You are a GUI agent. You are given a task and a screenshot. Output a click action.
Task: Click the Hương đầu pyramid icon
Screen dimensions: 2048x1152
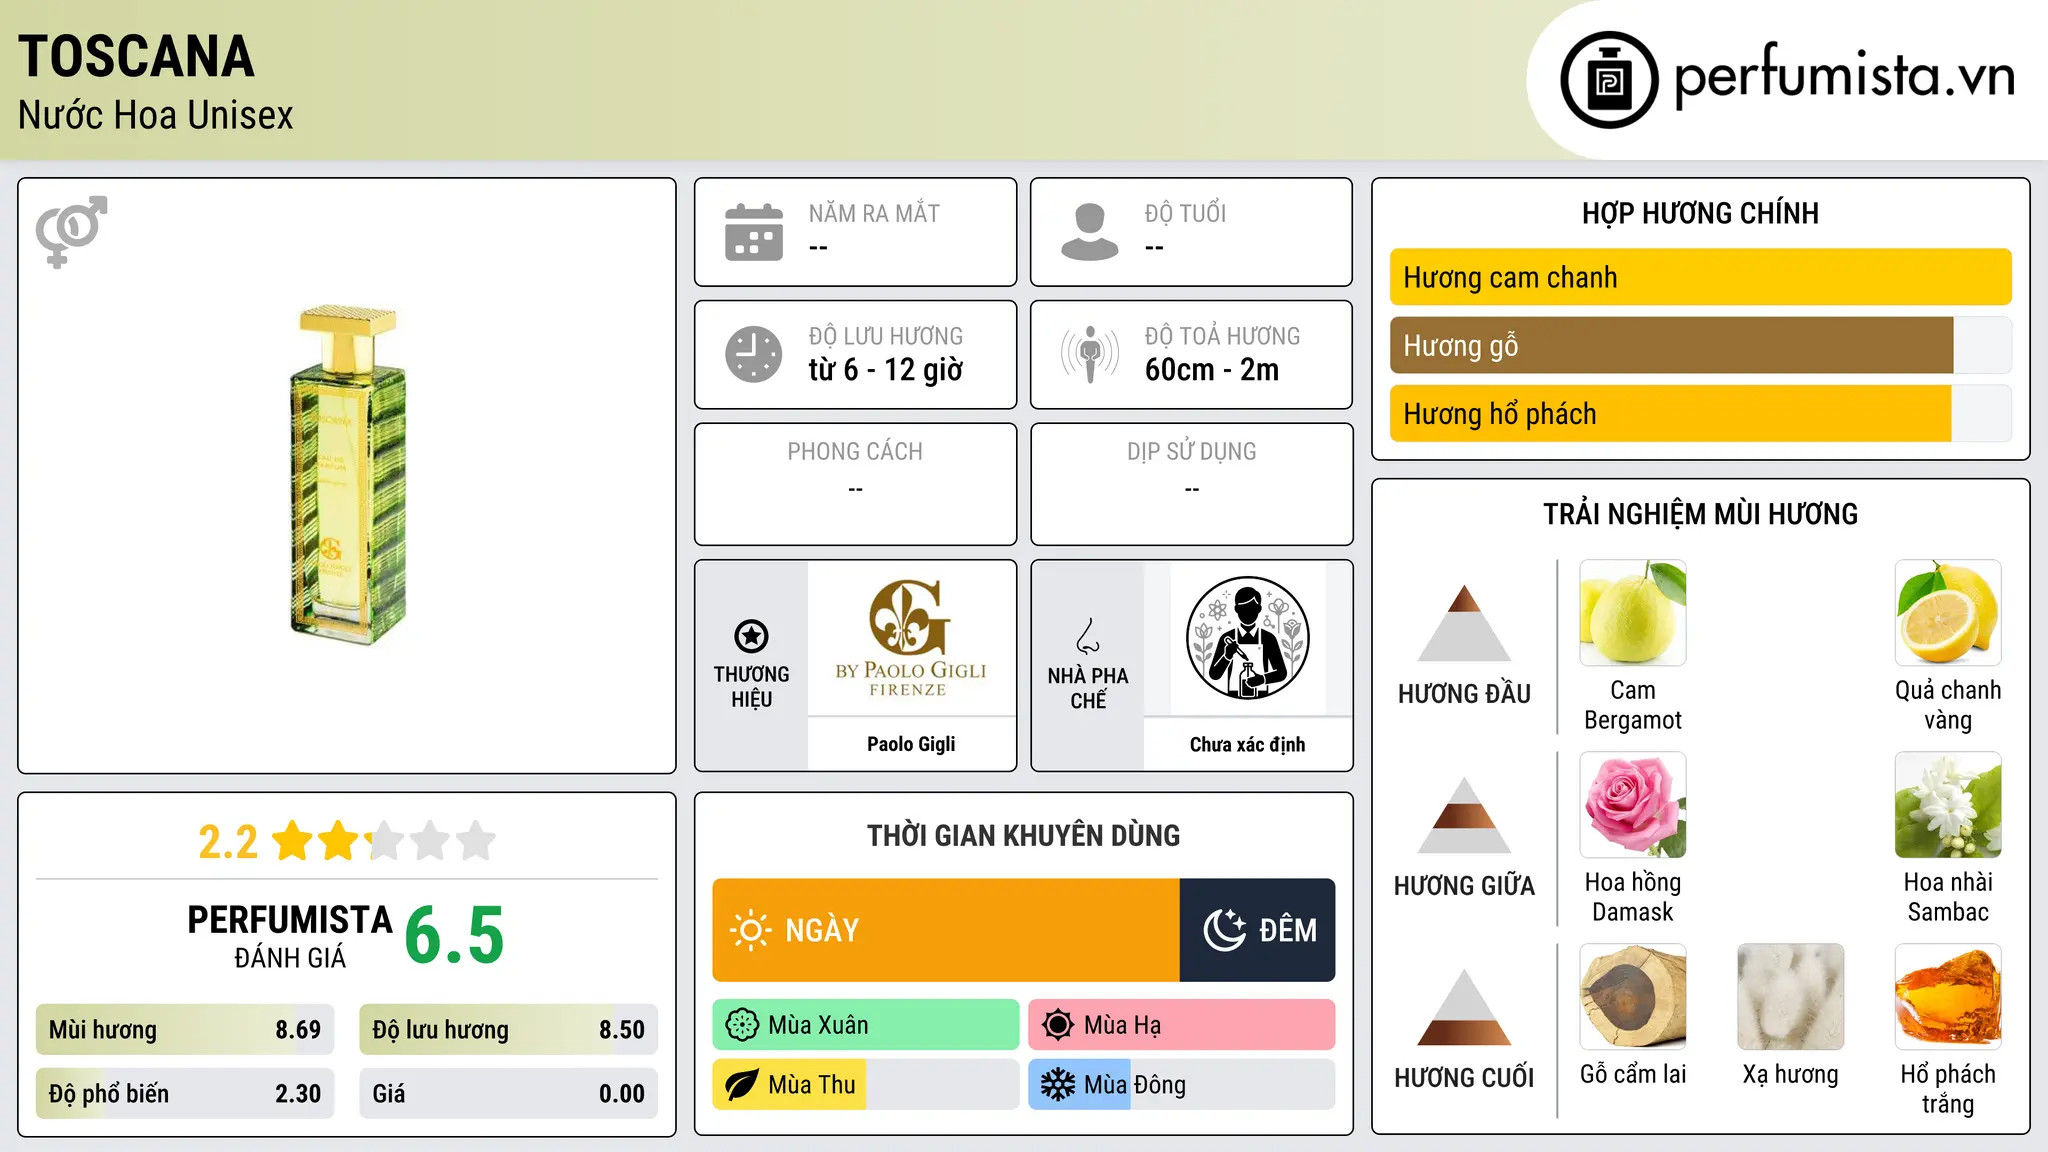coord(1465,623)
